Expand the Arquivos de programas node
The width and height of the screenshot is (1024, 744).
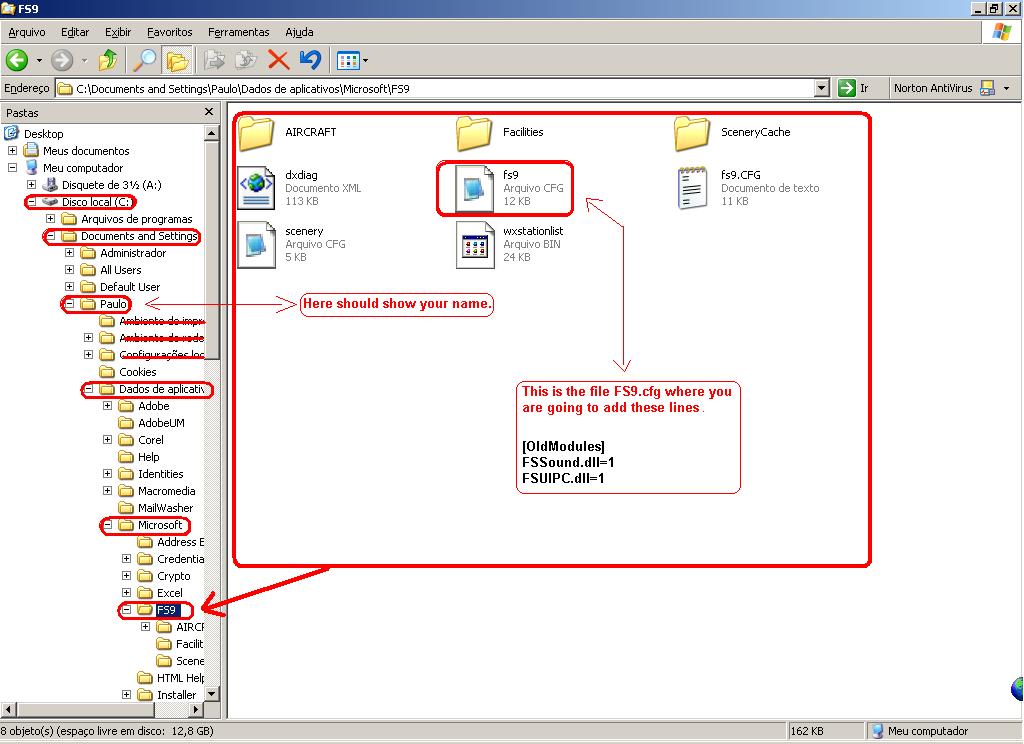pyautogui.click(x=50, y=218)
